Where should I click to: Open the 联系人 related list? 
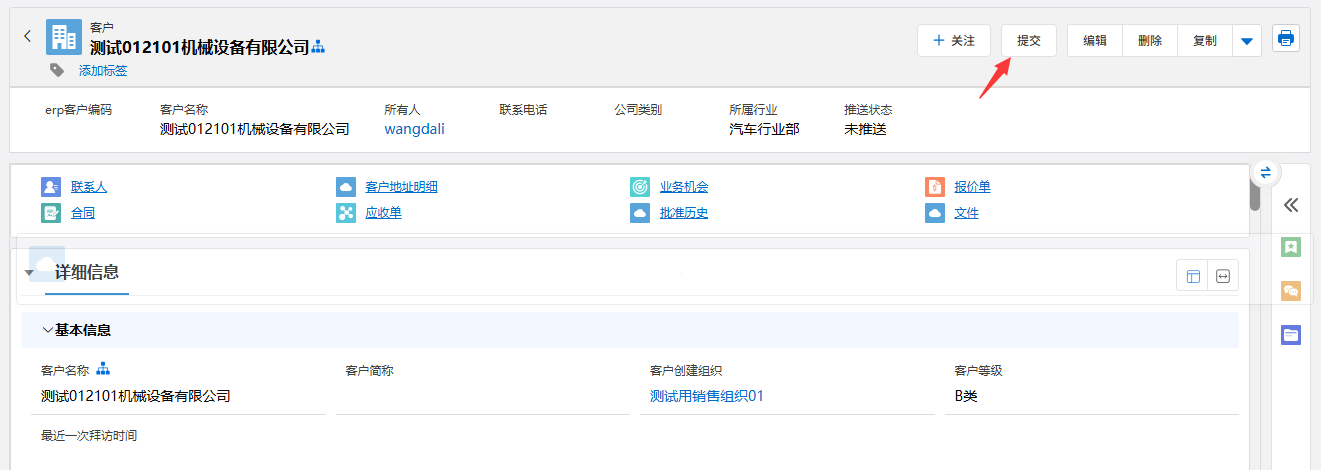[88, 187]
